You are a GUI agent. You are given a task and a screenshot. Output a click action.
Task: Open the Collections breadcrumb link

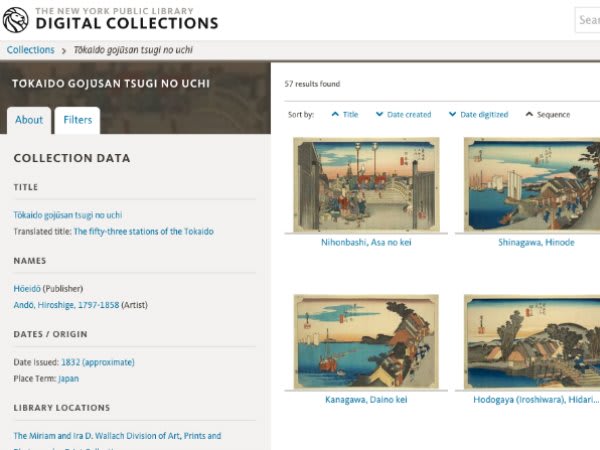[31, 50]
